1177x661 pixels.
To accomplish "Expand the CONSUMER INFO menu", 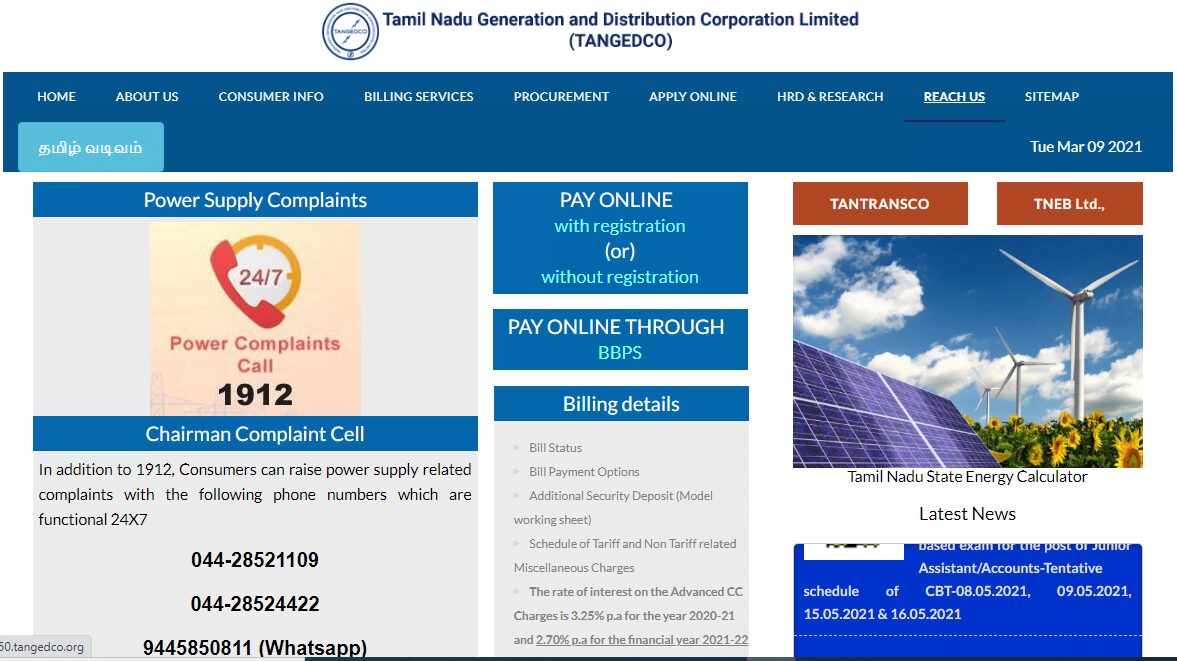I will pyautogui.click(x=271, y=97).
